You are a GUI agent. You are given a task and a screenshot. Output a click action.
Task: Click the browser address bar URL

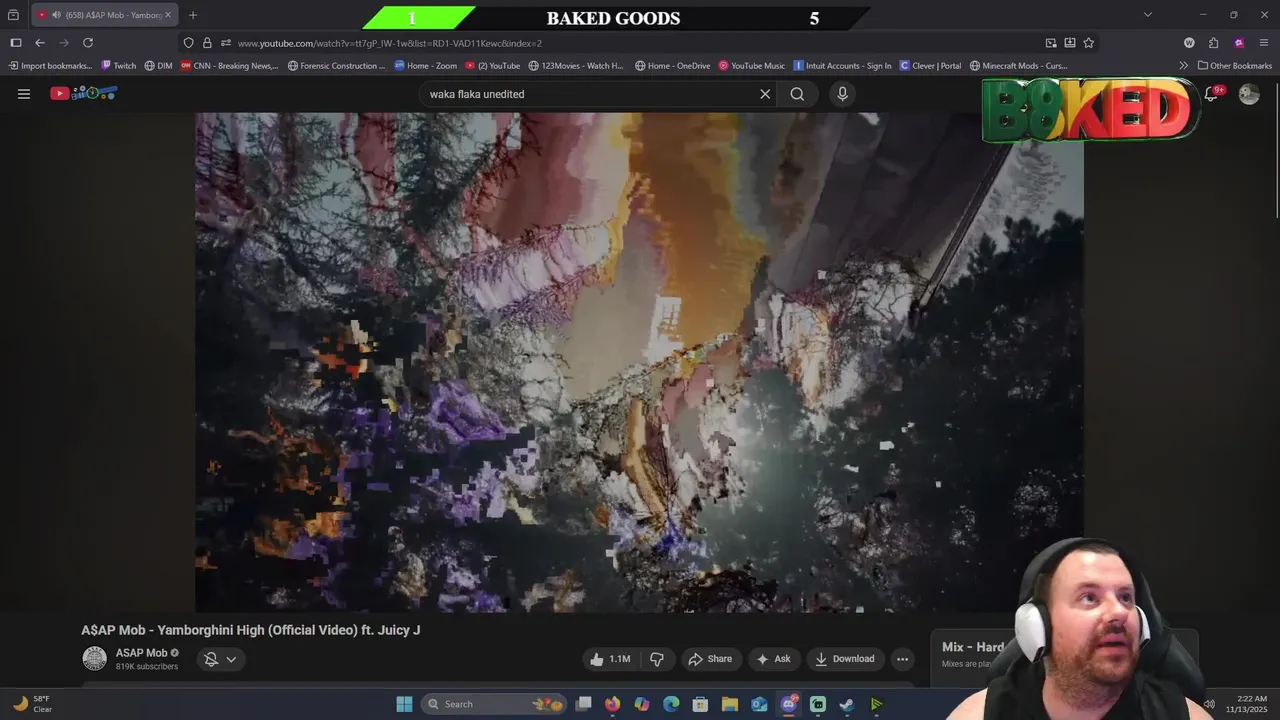point(390,43)
